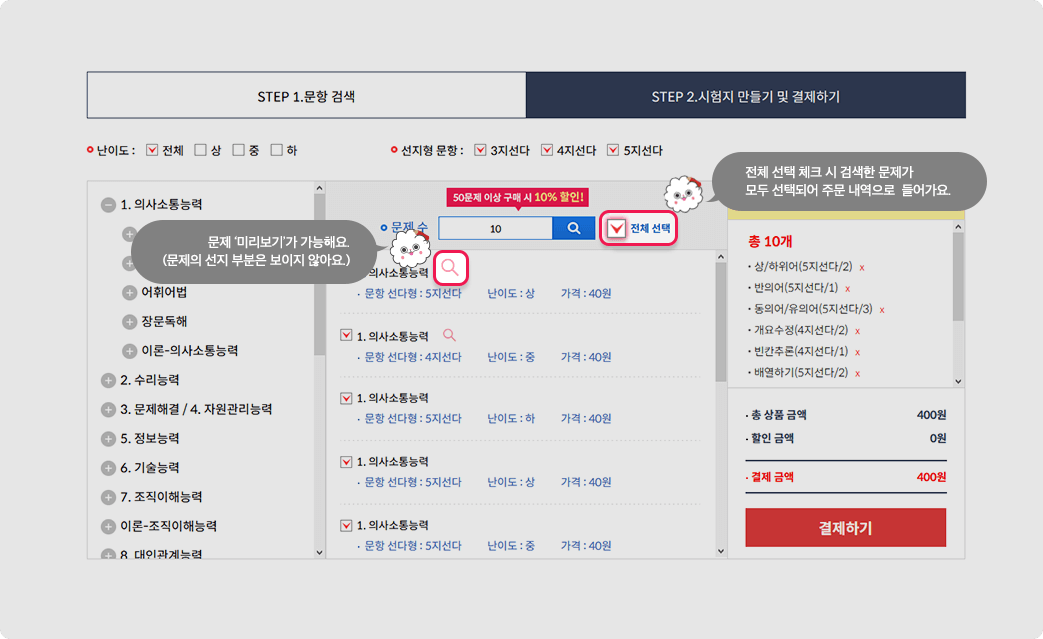Click category tree scrollbar up arrow
This screenshot has width=1043, height=639.
319,188
